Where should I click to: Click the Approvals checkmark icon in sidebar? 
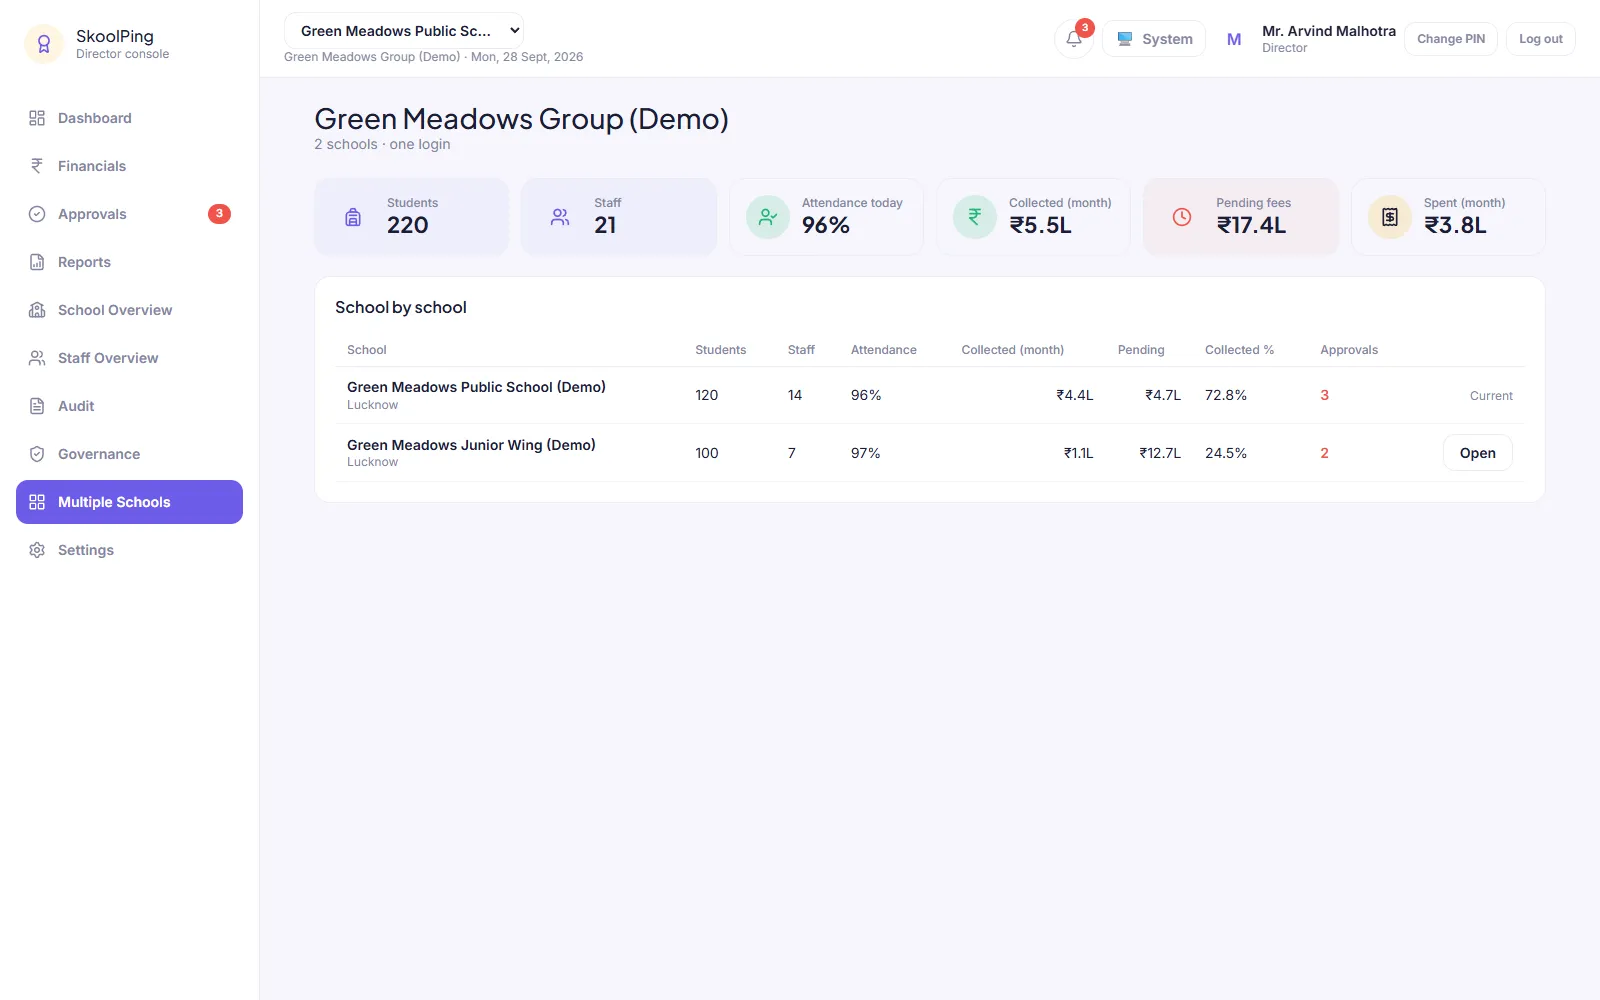click(37, 214)
